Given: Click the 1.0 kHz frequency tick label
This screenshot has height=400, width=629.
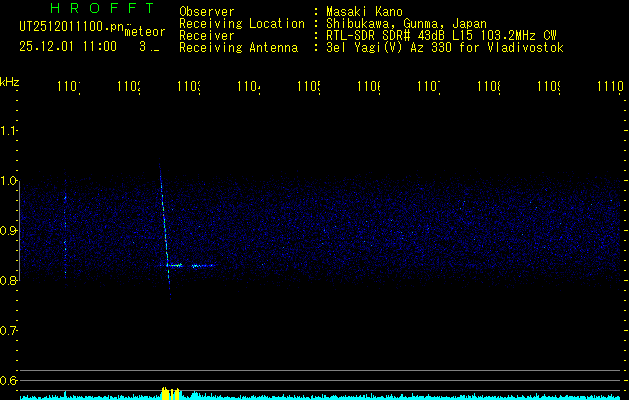Looking at the screenshot, I should pos(9,181).
